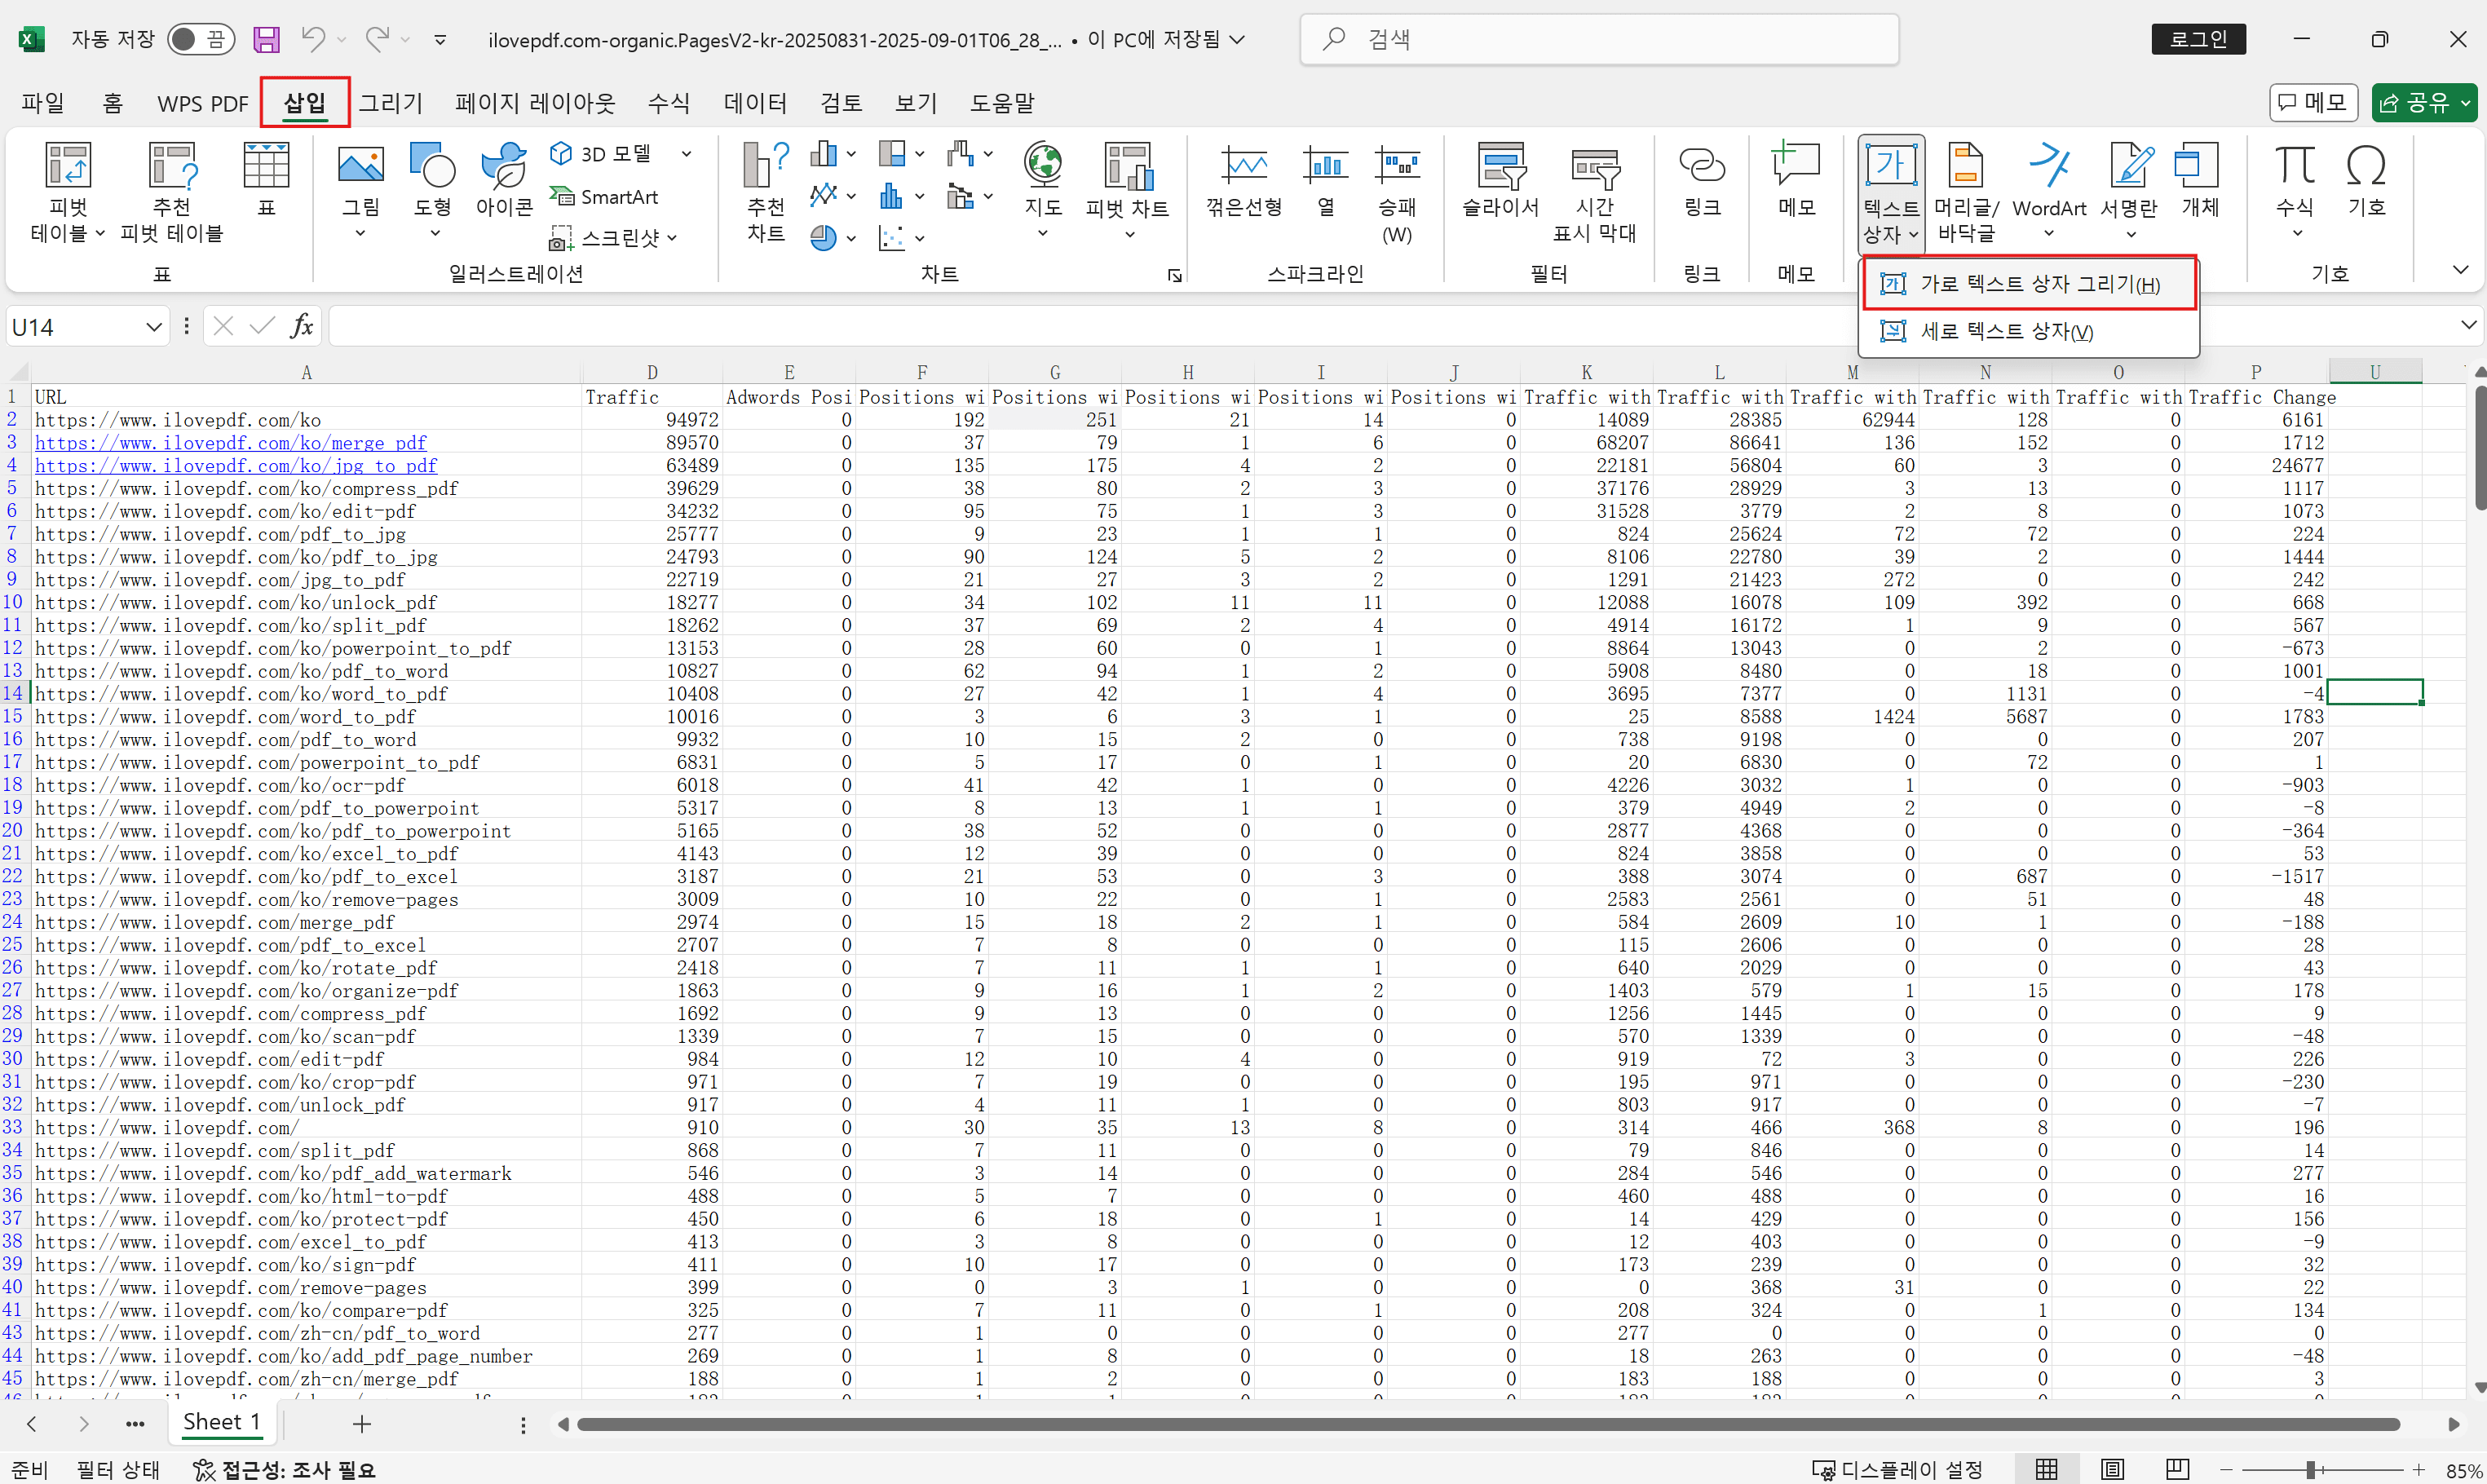Viewport: 2487px width, 1484px height.
Task: Click the horizontal scrollbar
Action: (1488, 1424)
